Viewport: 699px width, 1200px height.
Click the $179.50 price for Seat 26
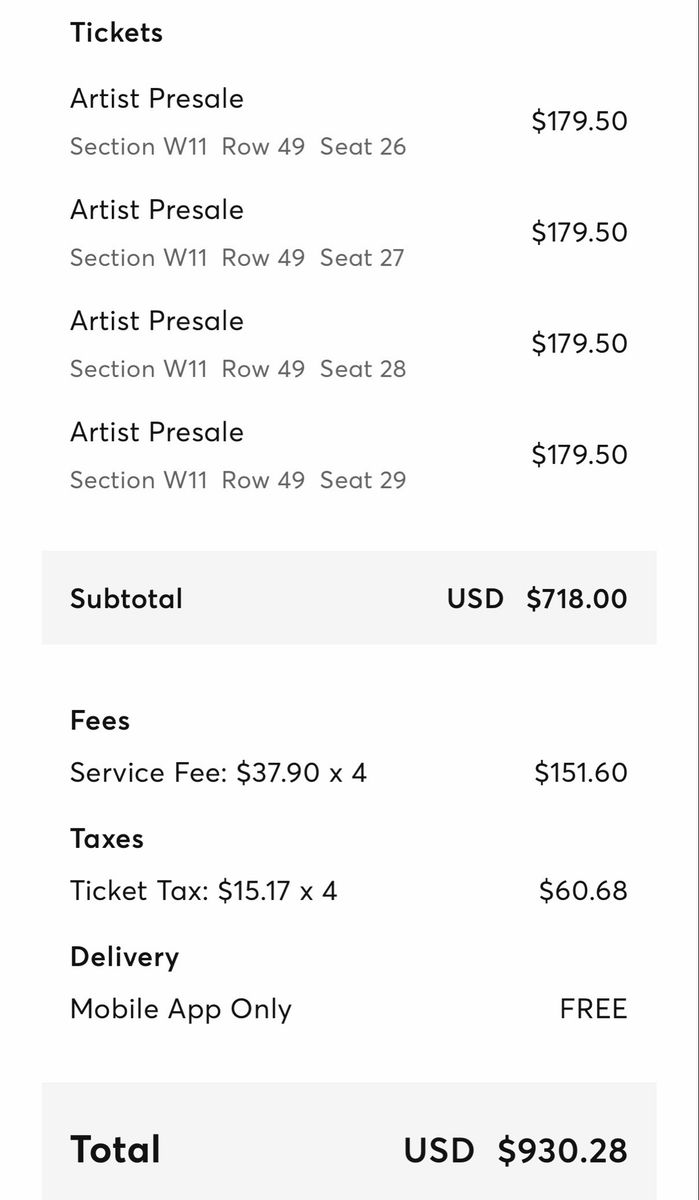pos(579,121)
